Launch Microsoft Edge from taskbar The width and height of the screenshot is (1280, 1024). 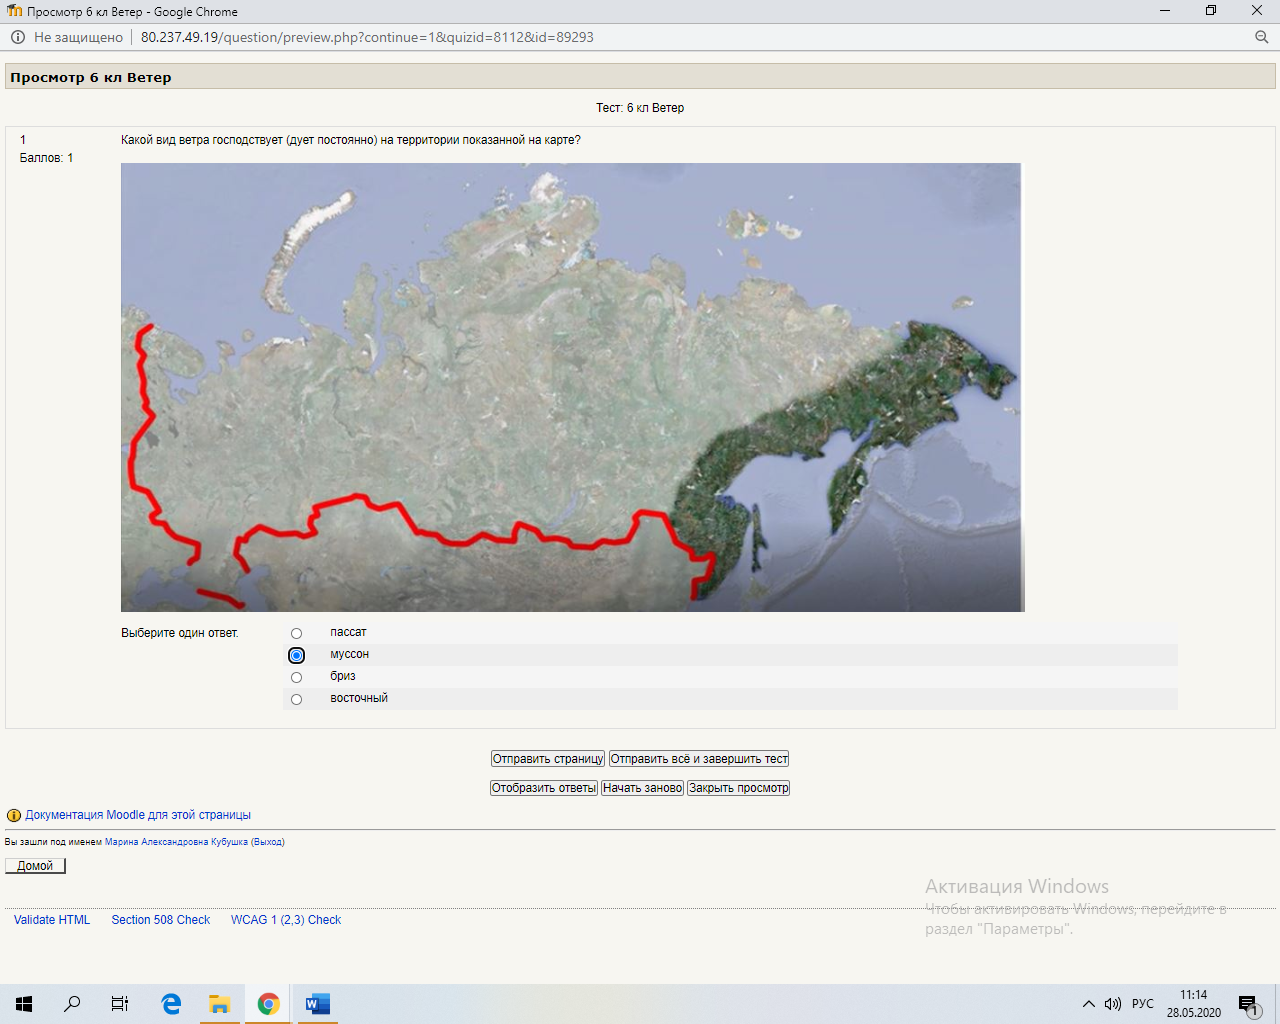tap(171, 1004)
